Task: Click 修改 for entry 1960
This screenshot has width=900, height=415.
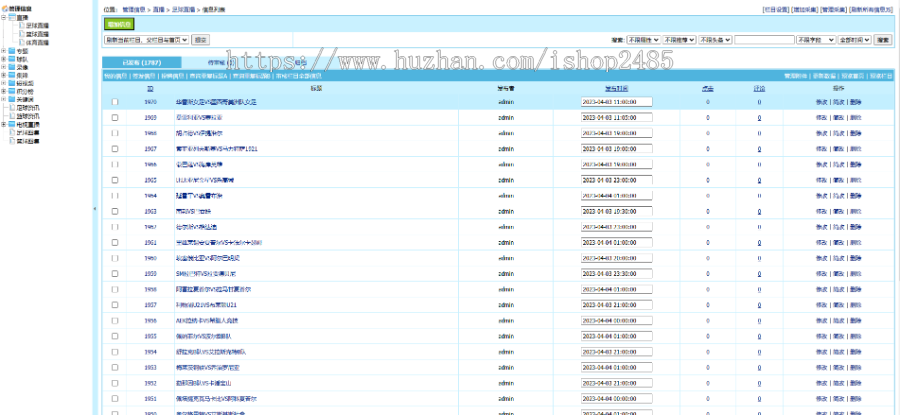Action: (x=821, y=258)
